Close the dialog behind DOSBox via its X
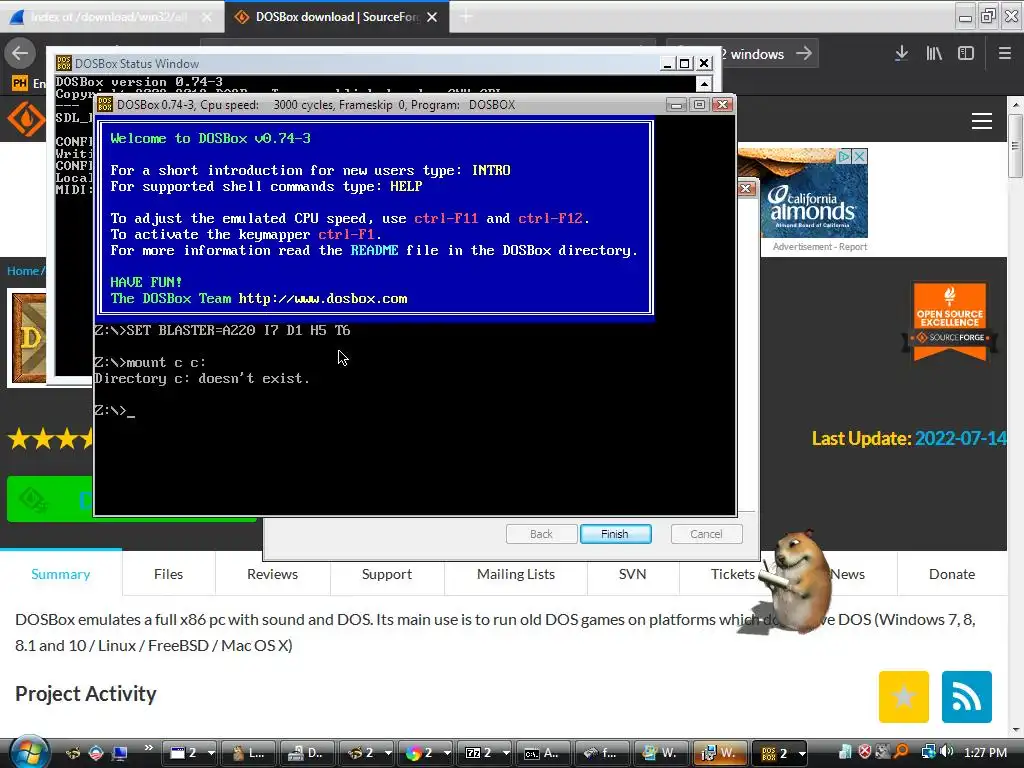The height and width of the screenshot is (768, 1024). (746, 189)
